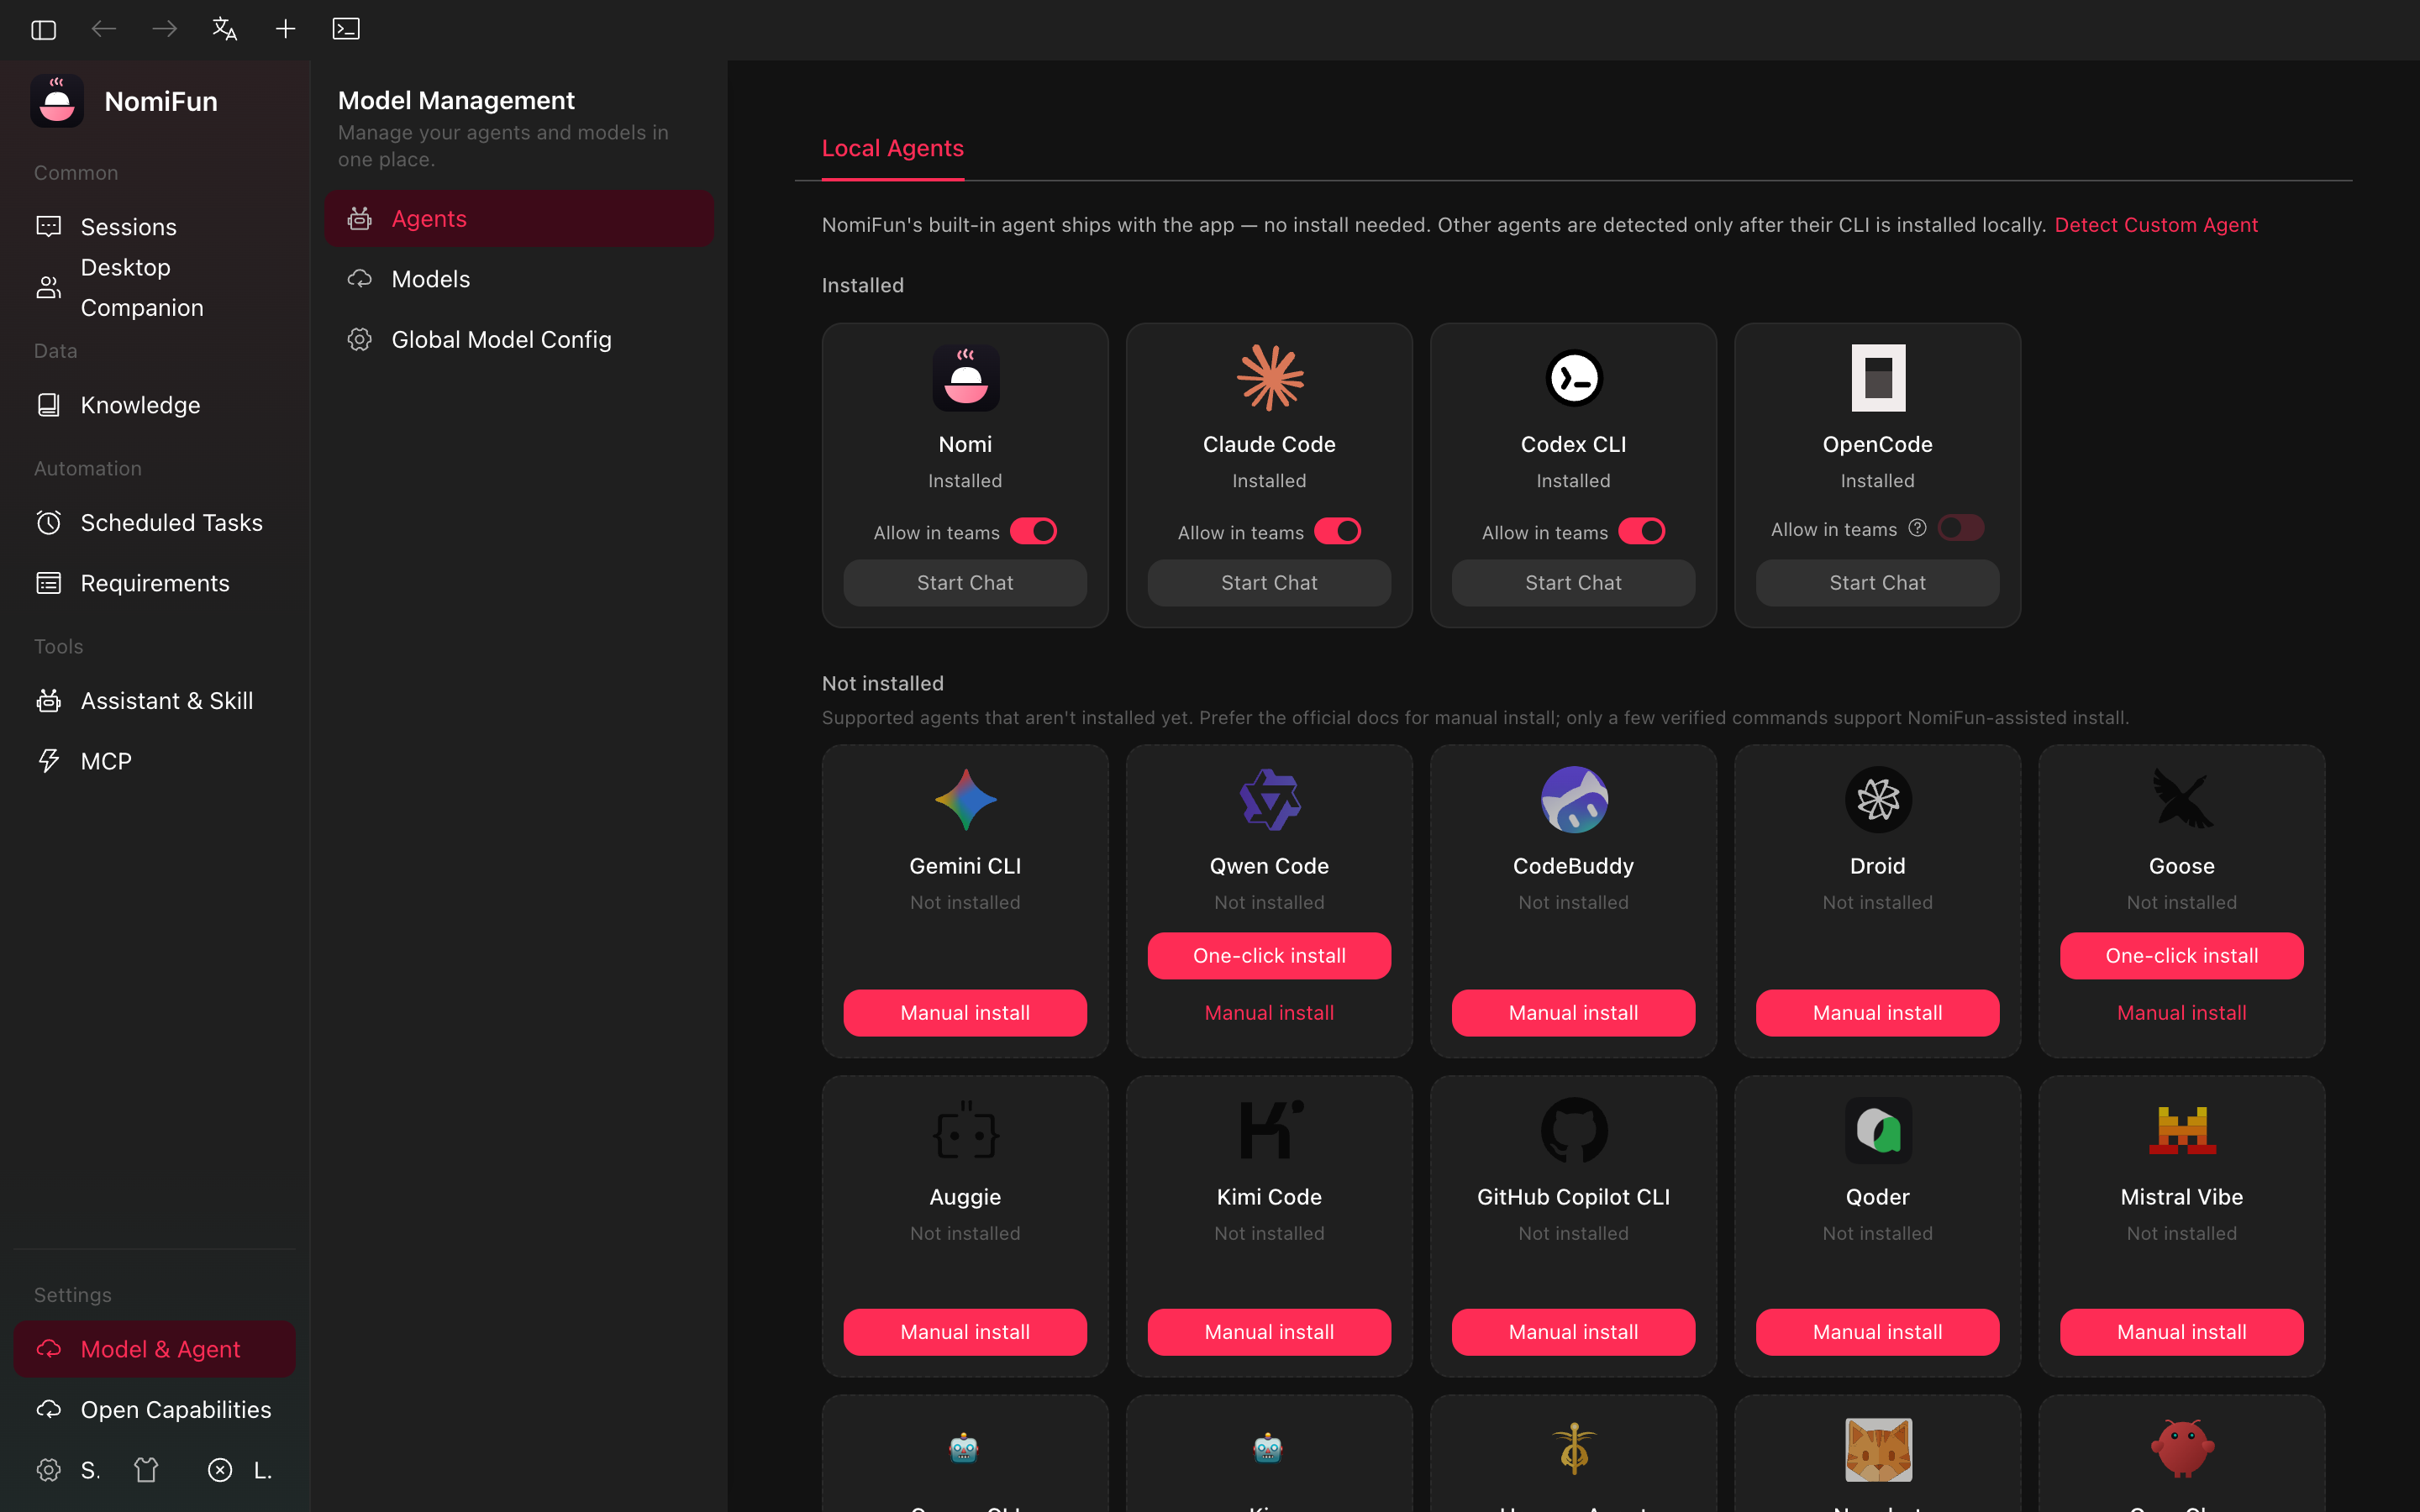Start Chat with the Nomi agent

[x=965, y=583]
